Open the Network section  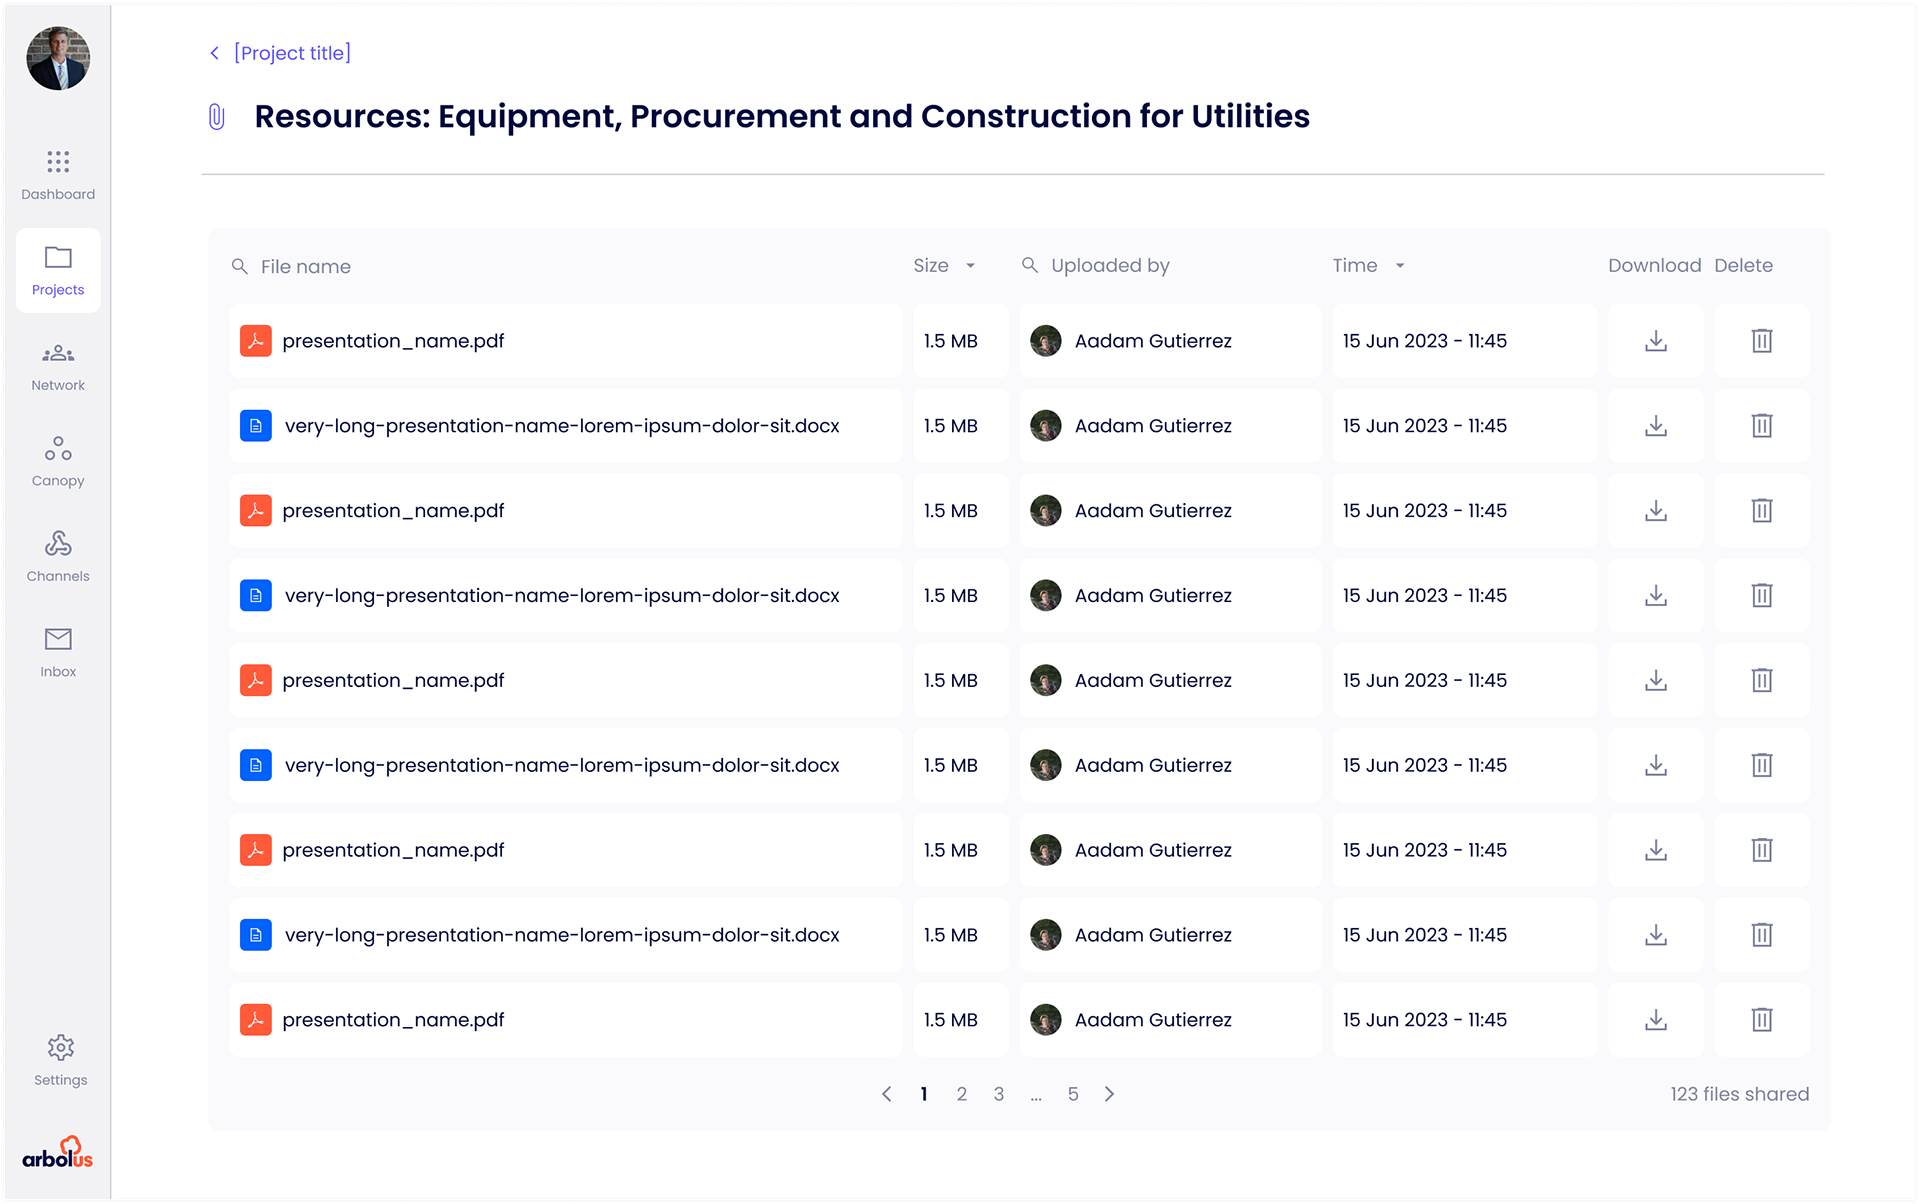(58, 366)
